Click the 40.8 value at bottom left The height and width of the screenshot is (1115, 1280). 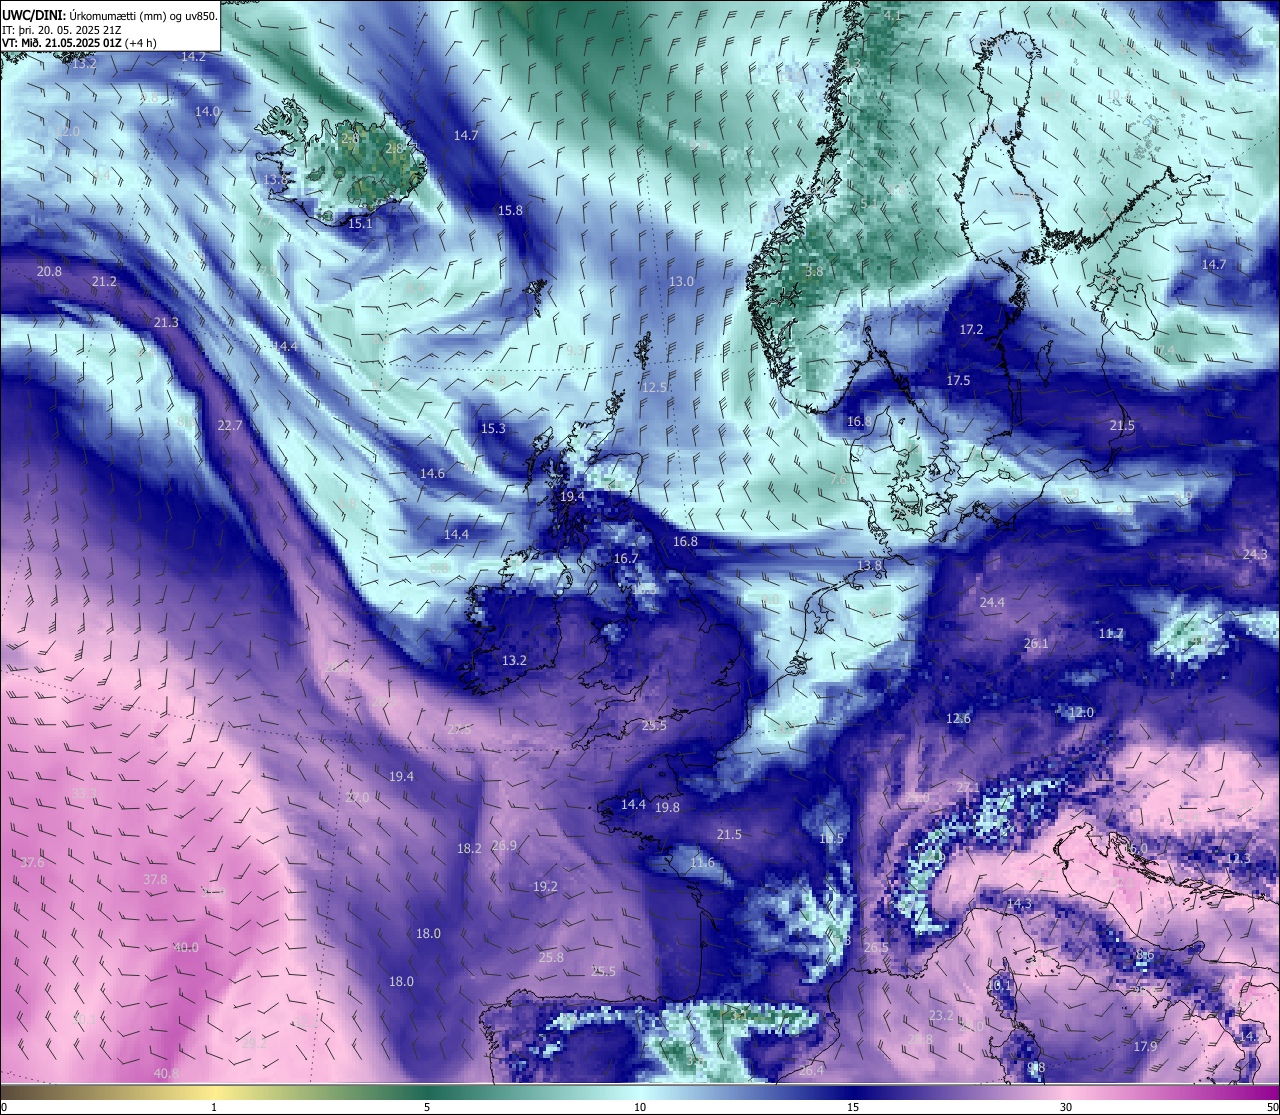tap(166, 1073)
